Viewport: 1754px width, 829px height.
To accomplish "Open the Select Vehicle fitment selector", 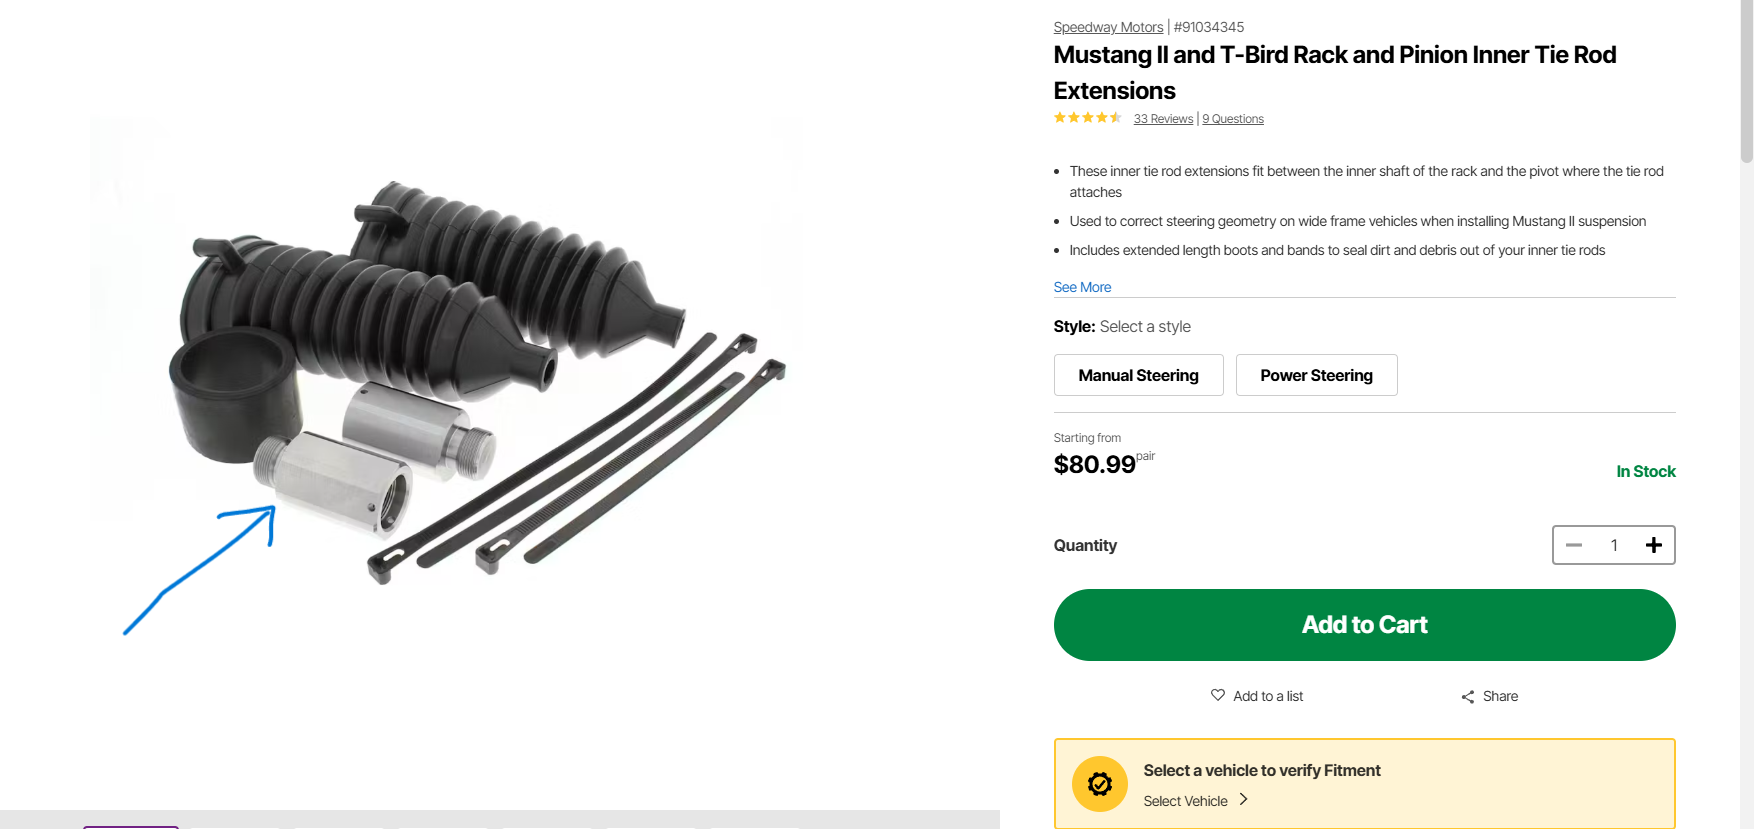I will coord(1185,801).
